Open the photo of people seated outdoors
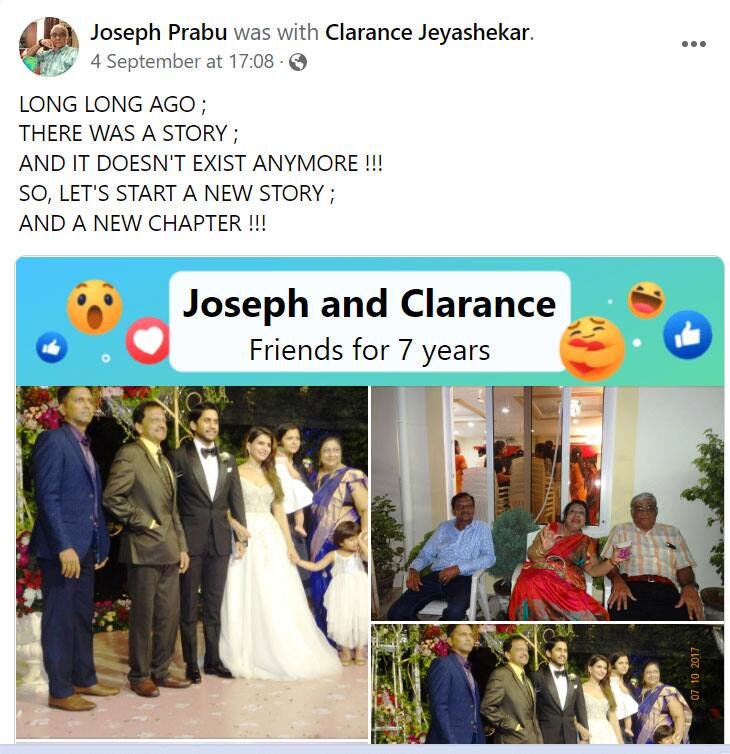730x754 pixels. coord(547,503)
